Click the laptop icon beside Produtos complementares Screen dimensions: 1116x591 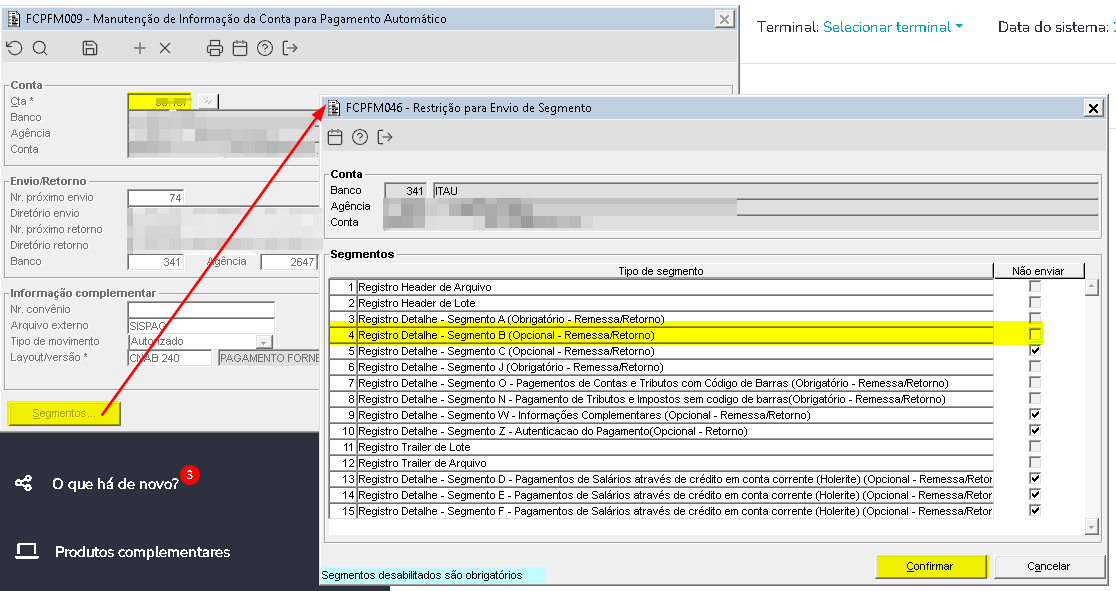click(27, 551)
